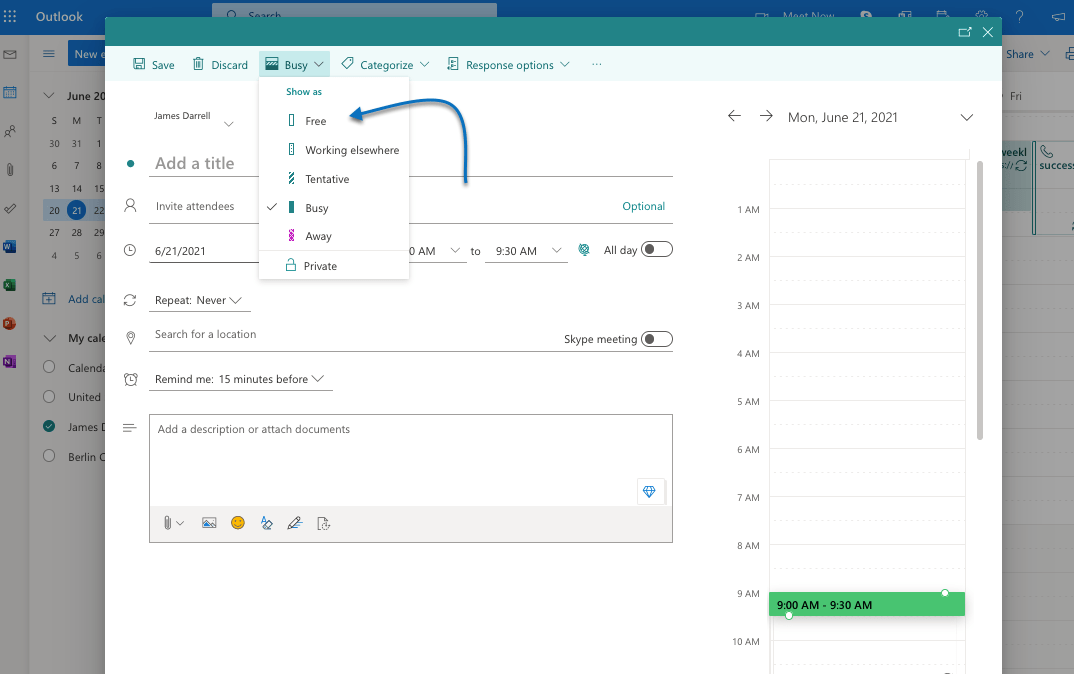Image resolution: width=1074 pixels, height=674 pixels.
Task: Click the Save button
Action: (x=153, y=65)
